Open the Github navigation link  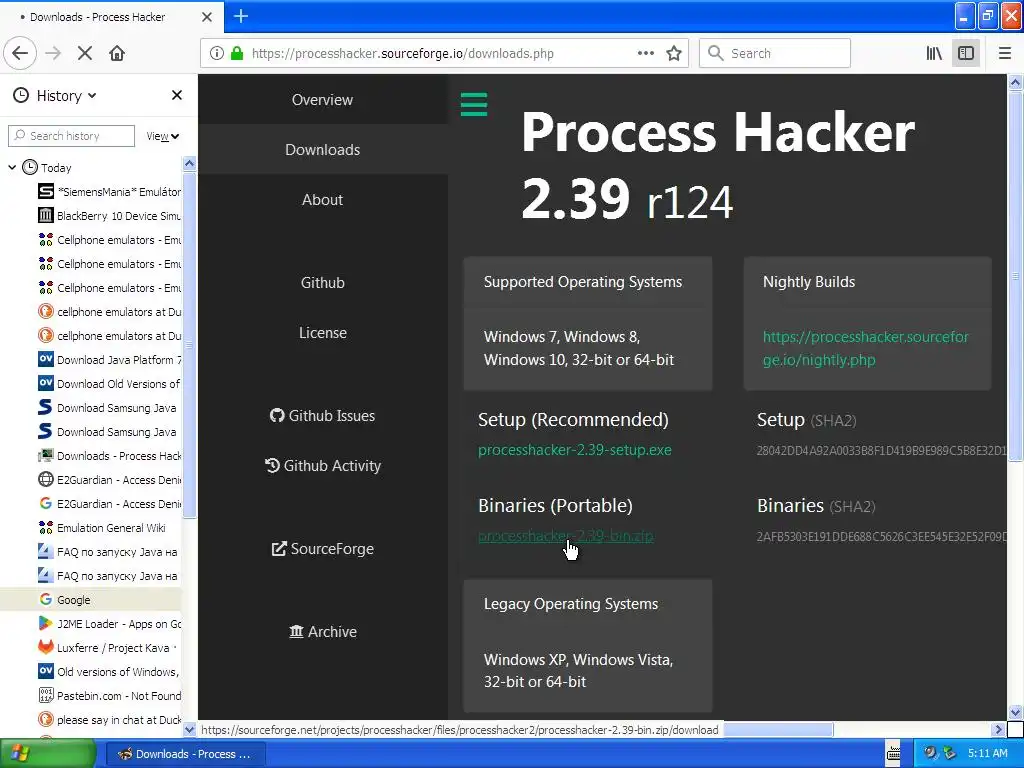tap(323, 283)
